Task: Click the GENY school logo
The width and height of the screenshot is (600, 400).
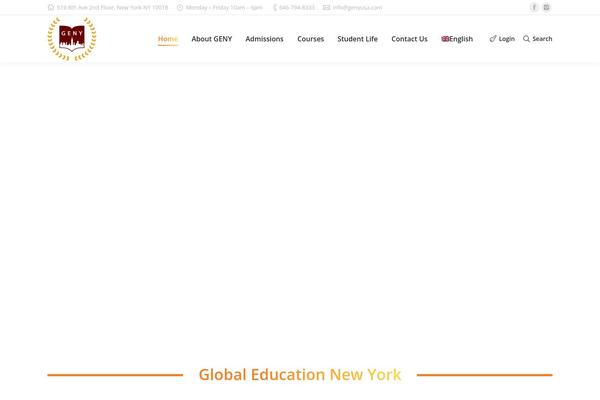Action: [72, 39]
